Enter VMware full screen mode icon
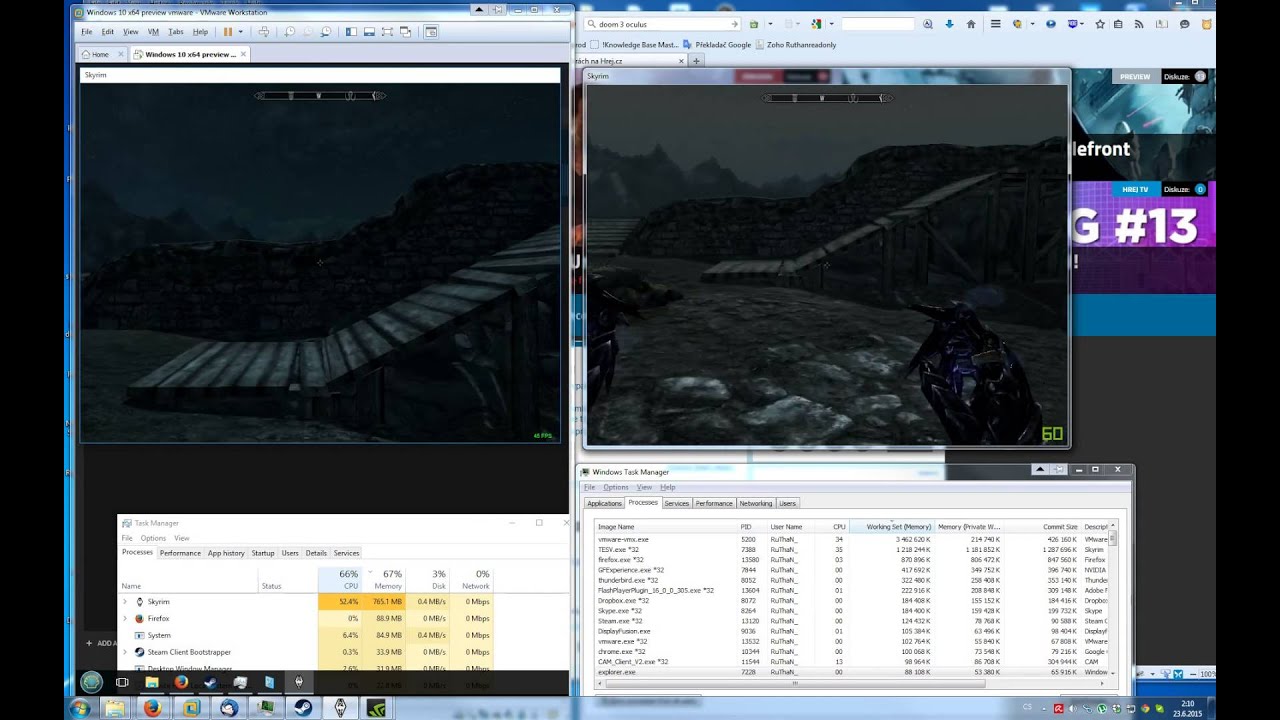This screenshot has height=720, width=1280. (387, 32)
